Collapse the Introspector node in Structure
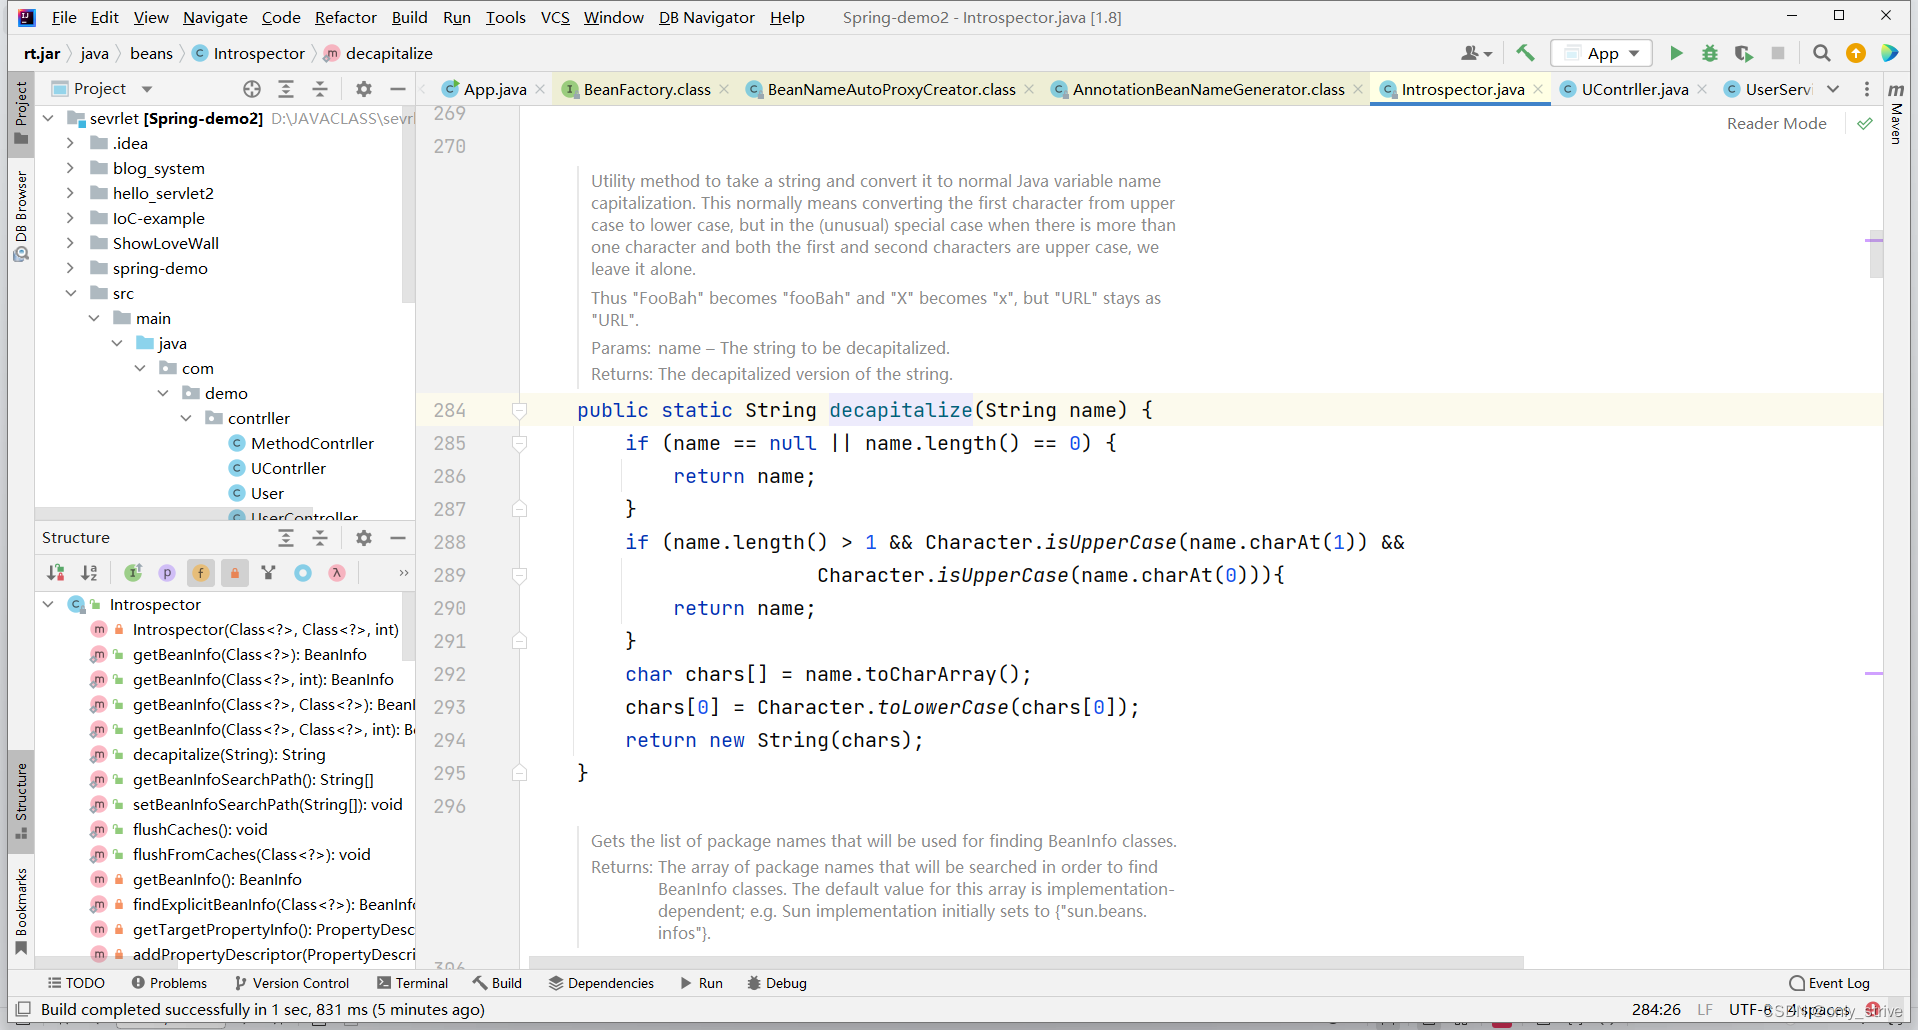 point(48,604)
